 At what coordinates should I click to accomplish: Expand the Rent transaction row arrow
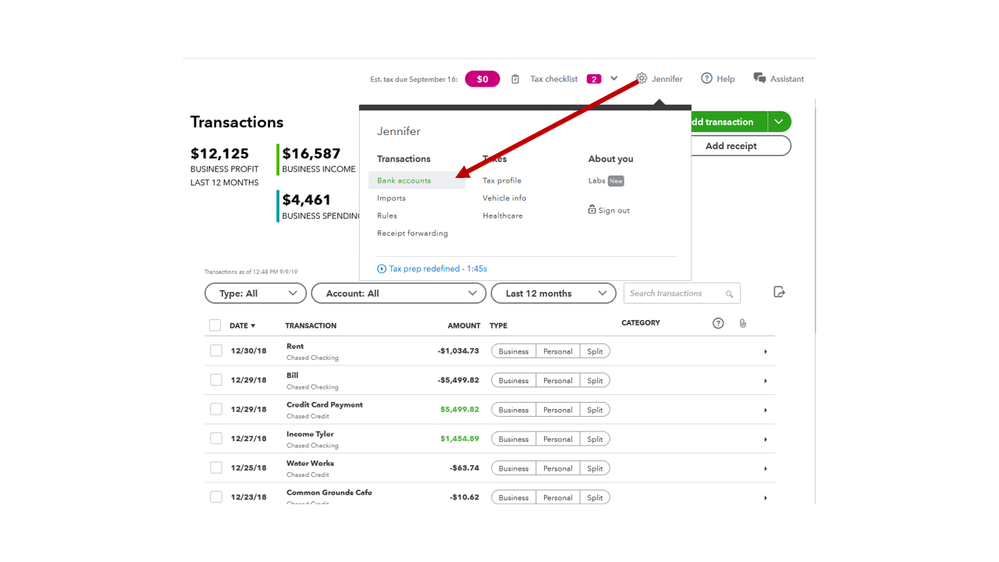click(x=765, y=352)
